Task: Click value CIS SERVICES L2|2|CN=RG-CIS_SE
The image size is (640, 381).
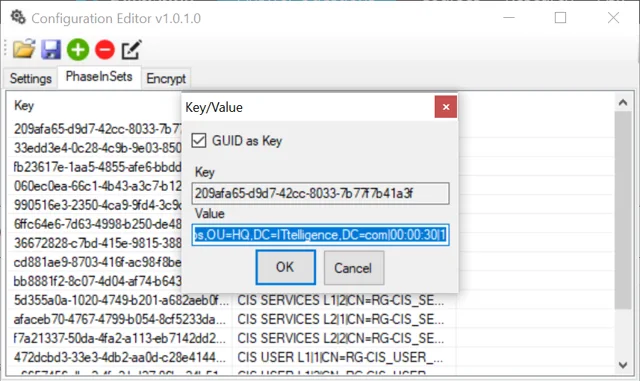Action: pyautogui.click(x=341, y=338)
